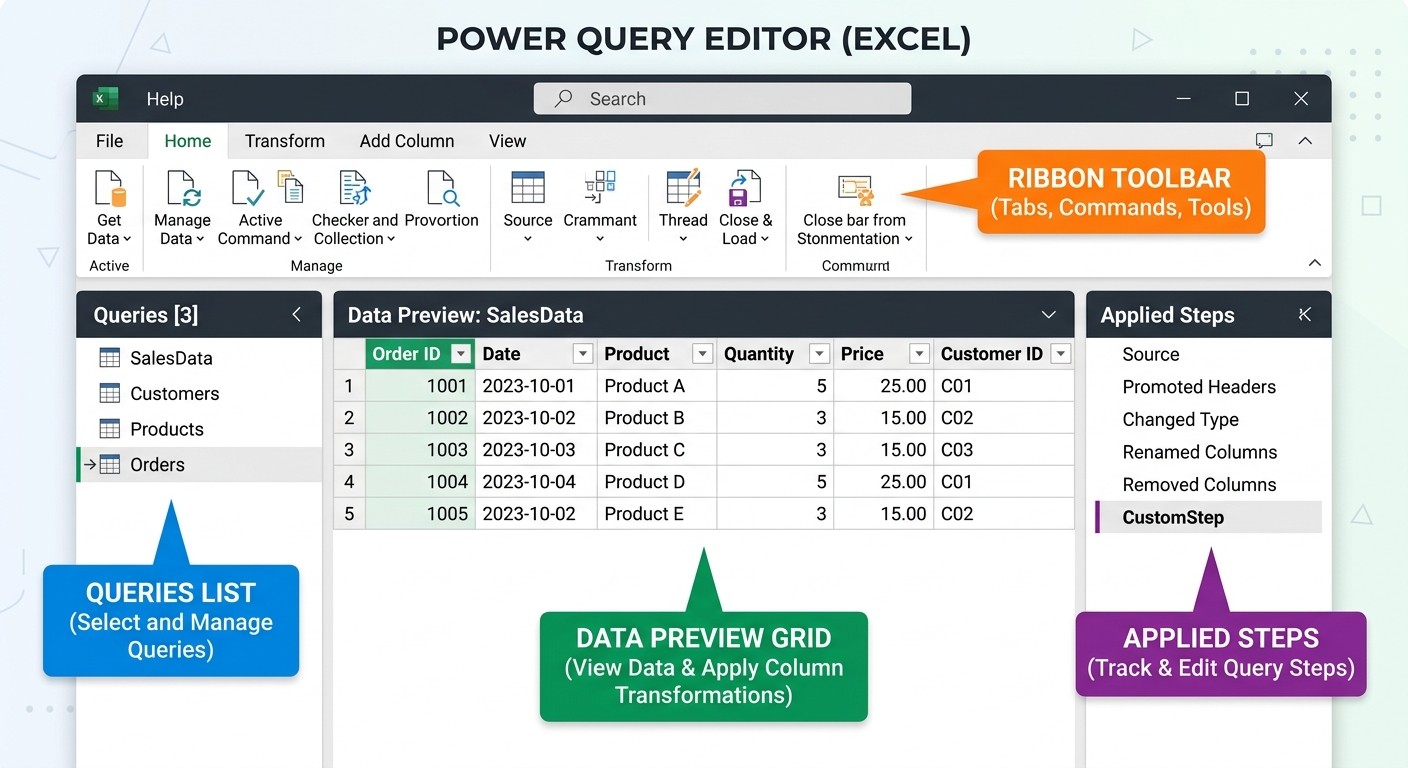The height and width of the screenshot is (768, 1408).
Task: Switch to the View tab
Action: pos(507,141)
